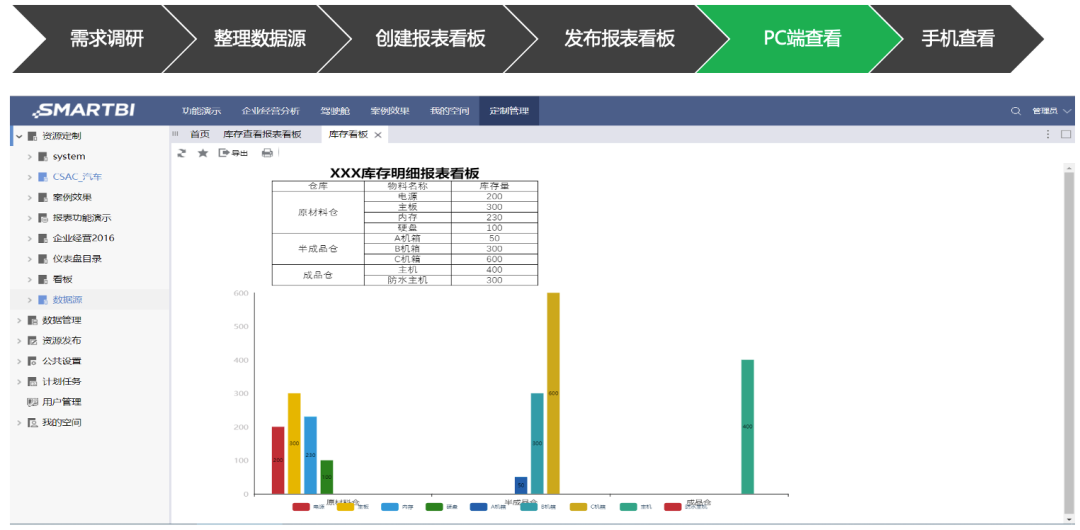Click the icon beside 我的空间 in sidebar

point(32,422)
